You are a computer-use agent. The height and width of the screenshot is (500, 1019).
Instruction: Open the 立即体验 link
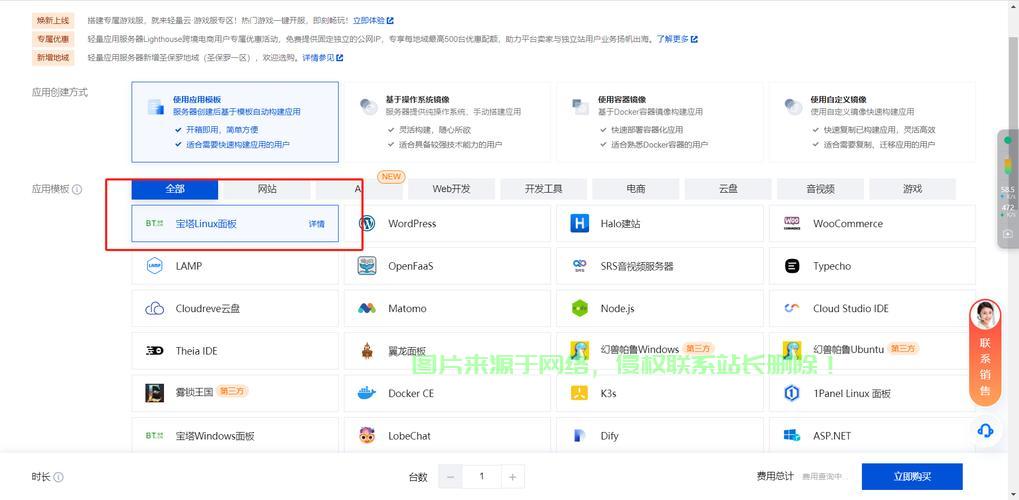[372, 21]
